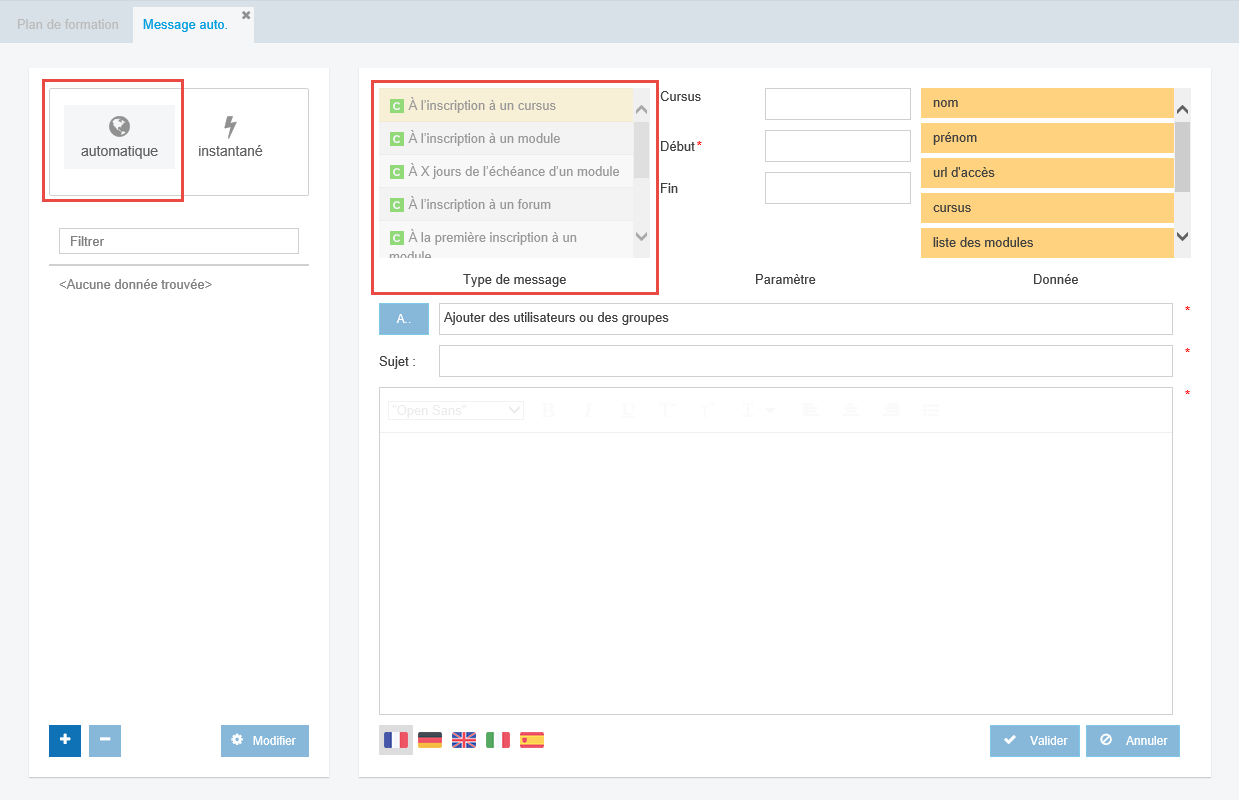Click the Modifier gear button
Viewport: 1239px width, 800px height.
point(265,740)
